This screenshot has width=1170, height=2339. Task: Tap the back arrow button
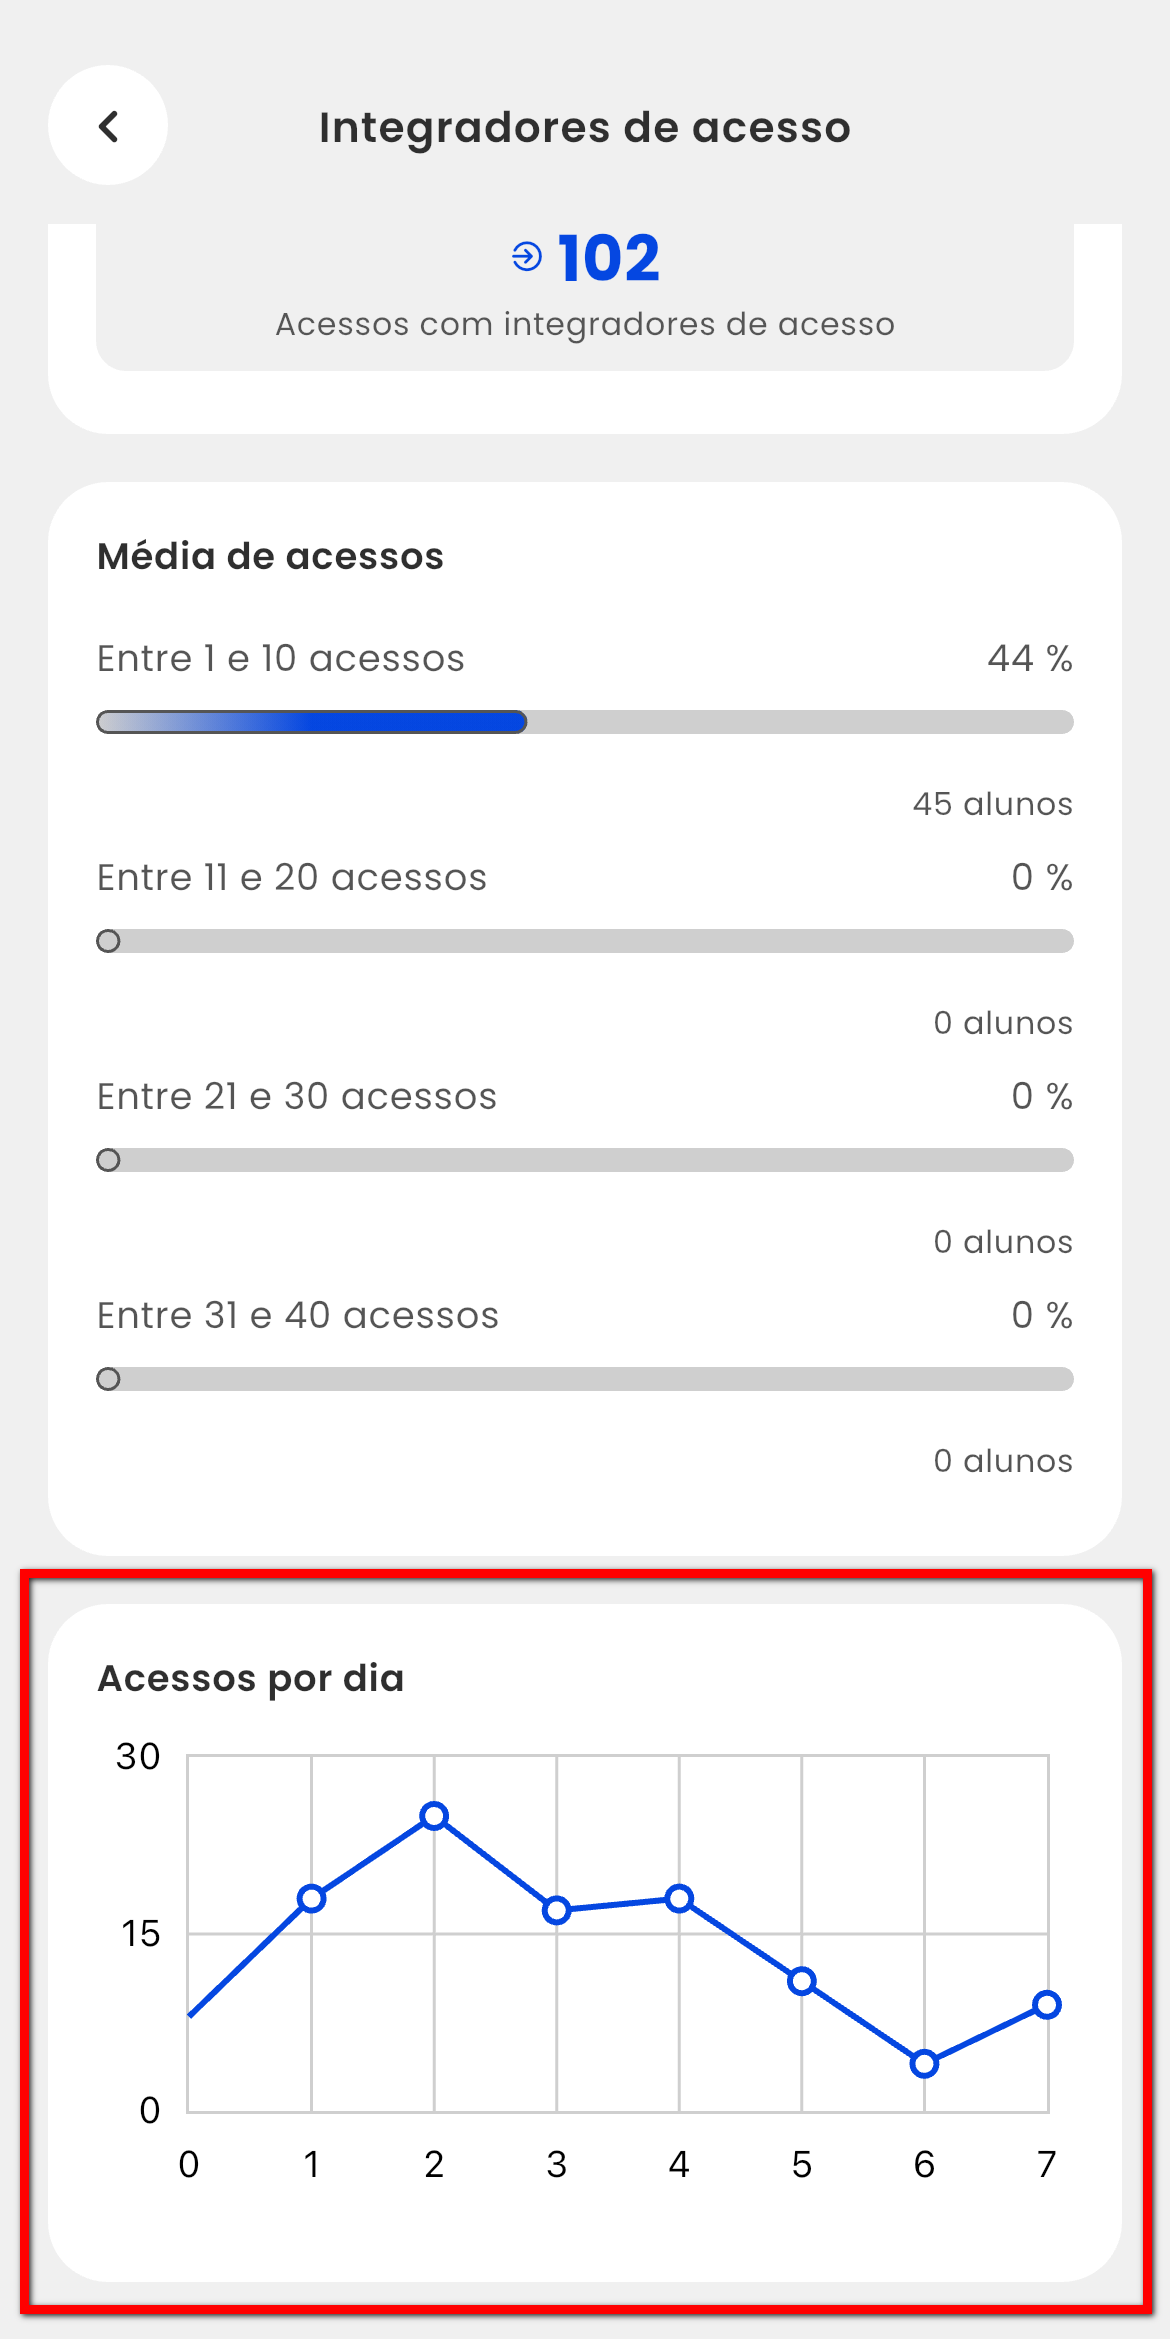point(108,126)
